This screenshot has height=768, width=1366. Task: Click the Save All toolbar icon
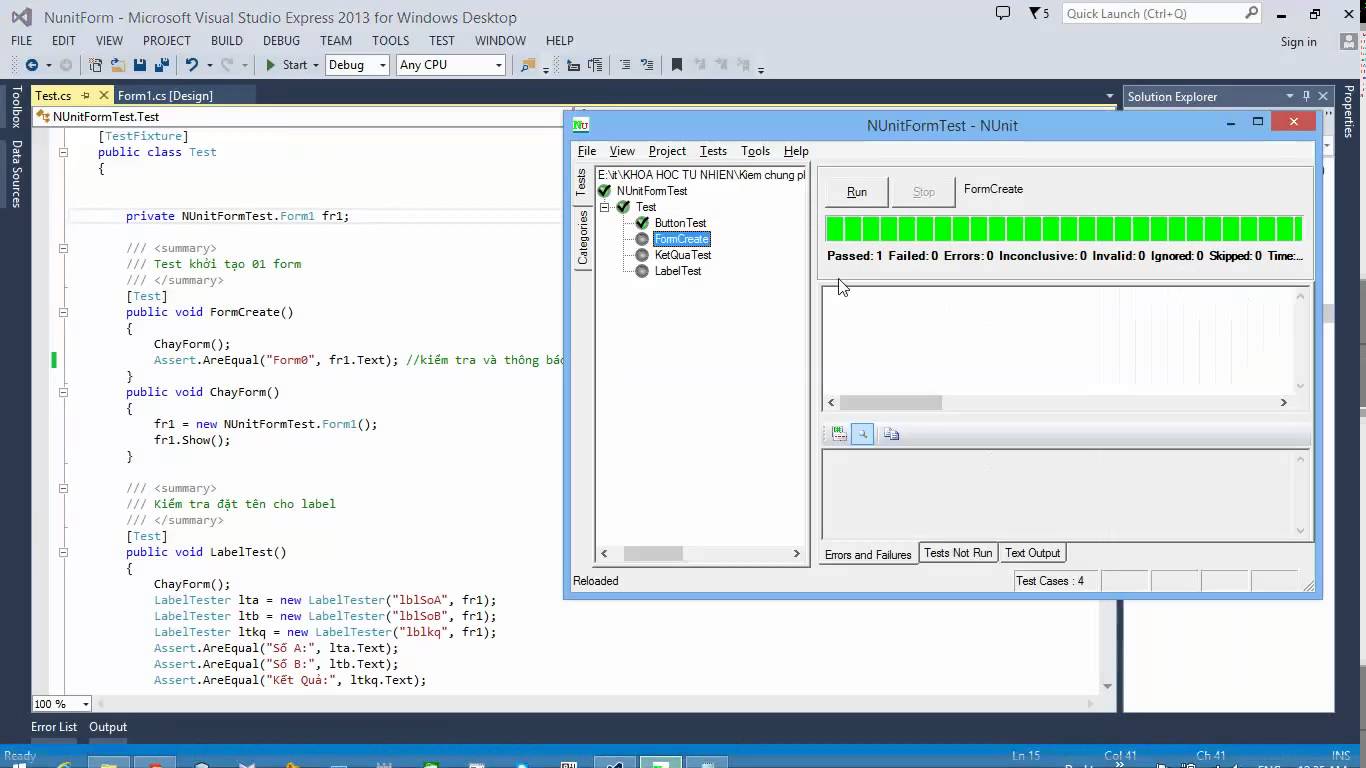click(x=161, y=65)
